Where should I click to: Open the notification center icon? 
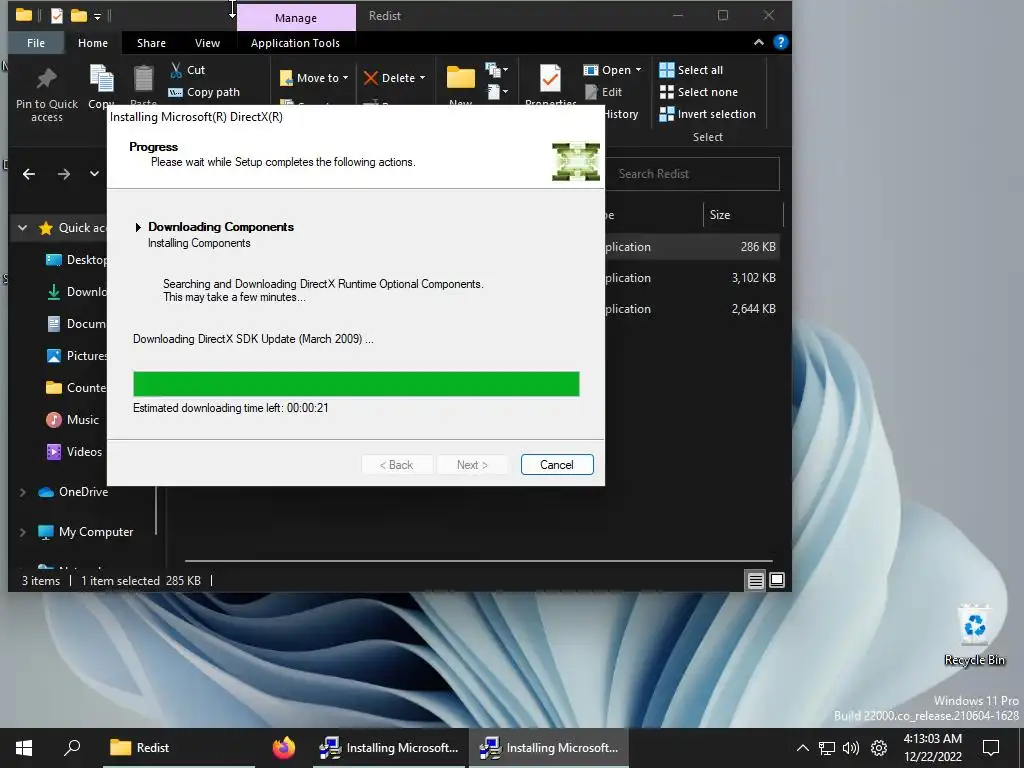pos(991,748)
